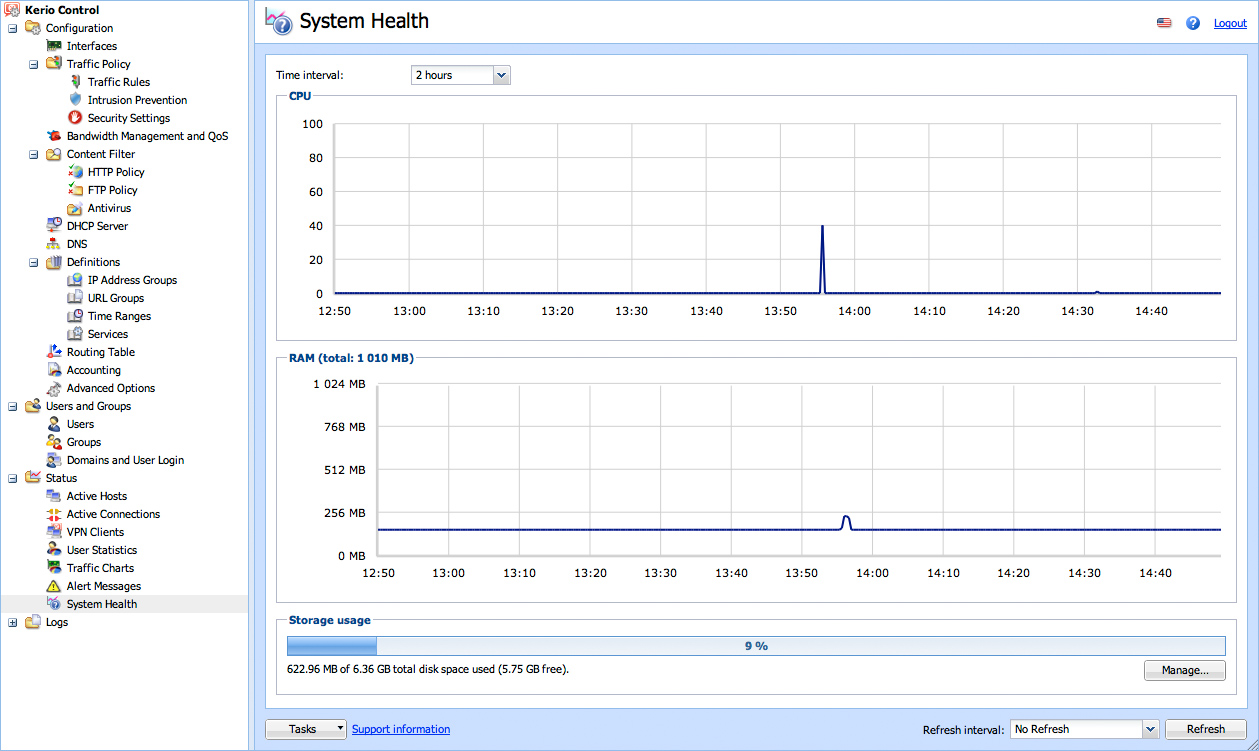
Task: Collapse the Configuration tree node
Action: click(13, 28)
